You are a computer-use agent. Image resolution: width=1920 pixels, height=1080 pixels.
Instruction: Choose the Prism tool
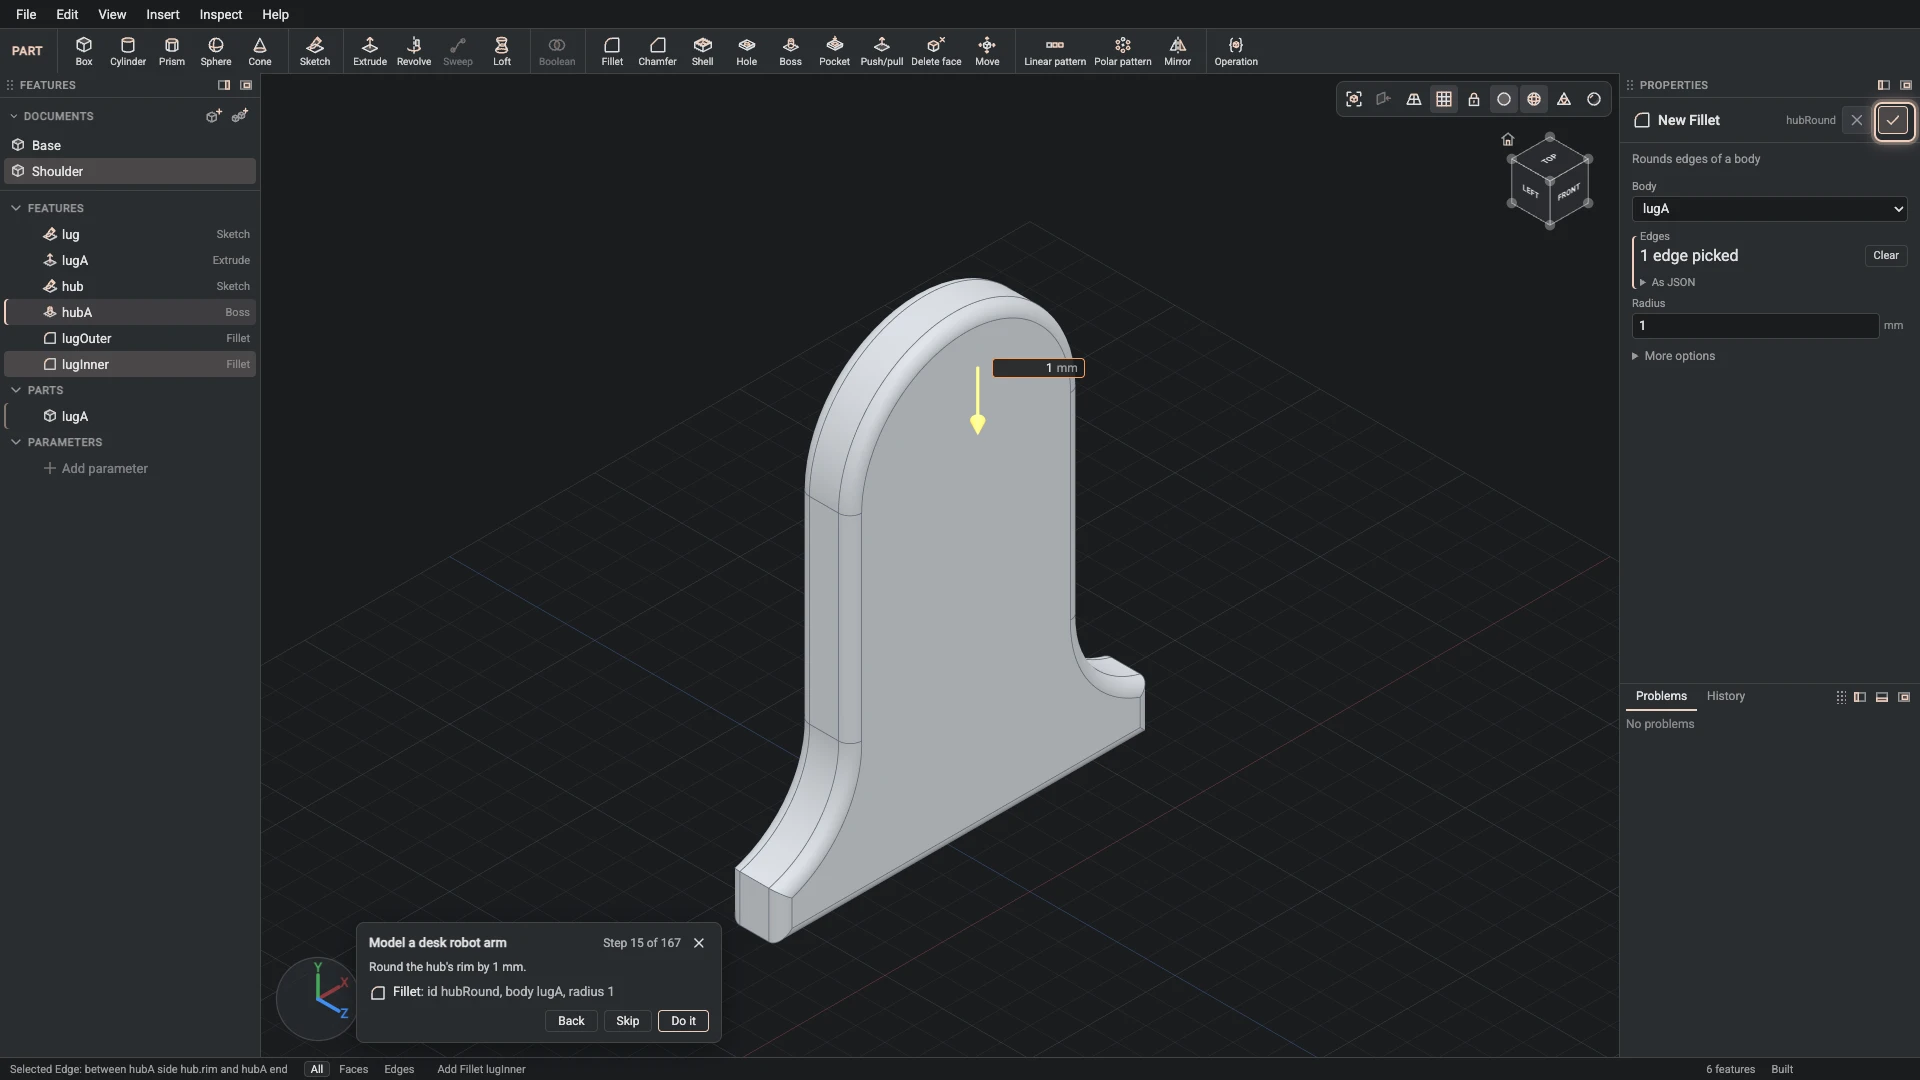pos(172,51)
